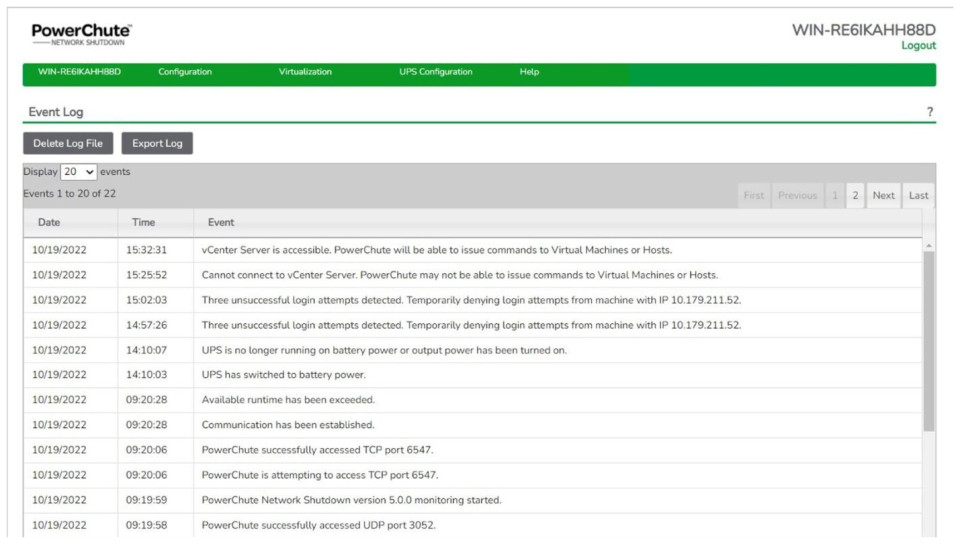The width and height of the screenshot is (960, 544).
Task: Click the Date column header
Action: click(49, 222)
